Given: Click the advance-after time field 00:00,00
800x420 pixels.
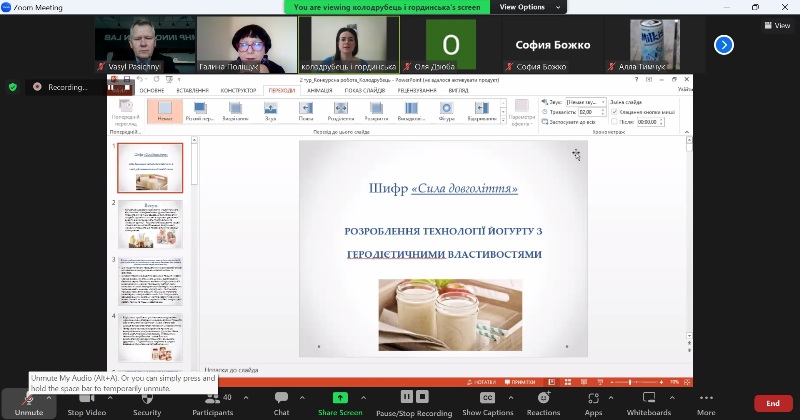Looking at the screenshot, I should point(651,122).
